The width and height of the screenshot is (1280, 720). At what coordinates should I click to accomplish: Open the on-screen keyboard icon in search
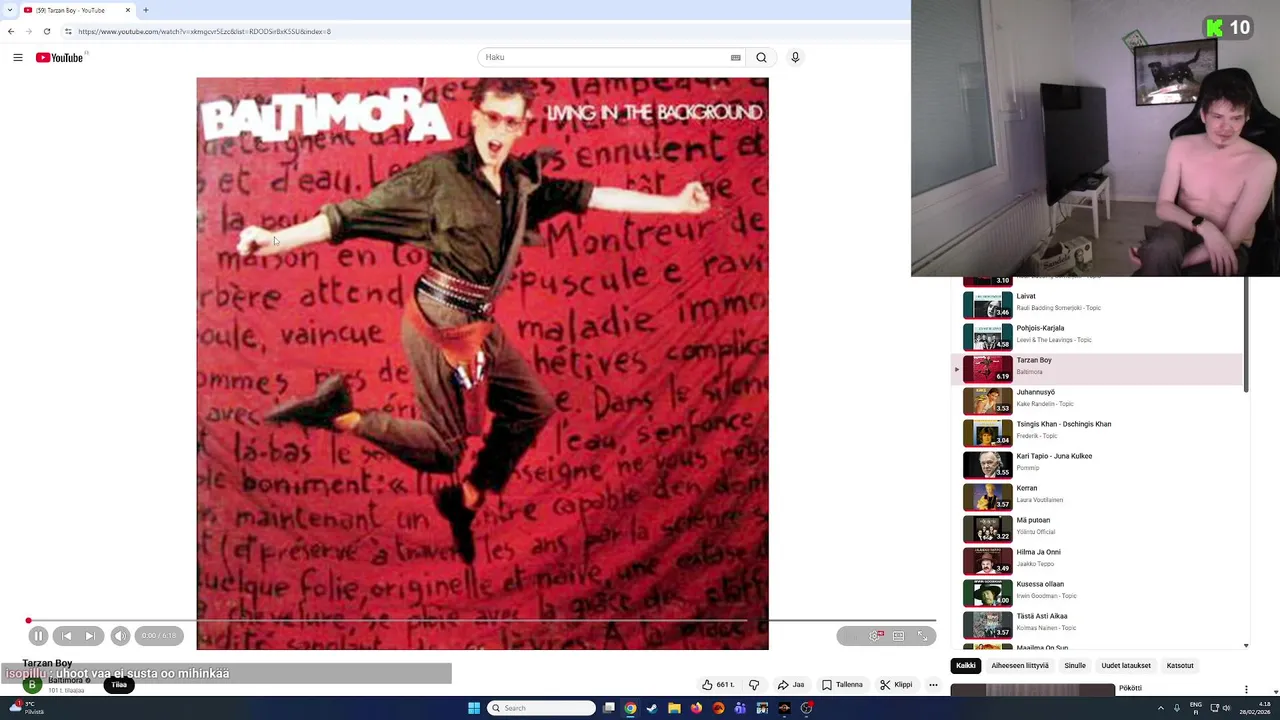pos(736,57)
